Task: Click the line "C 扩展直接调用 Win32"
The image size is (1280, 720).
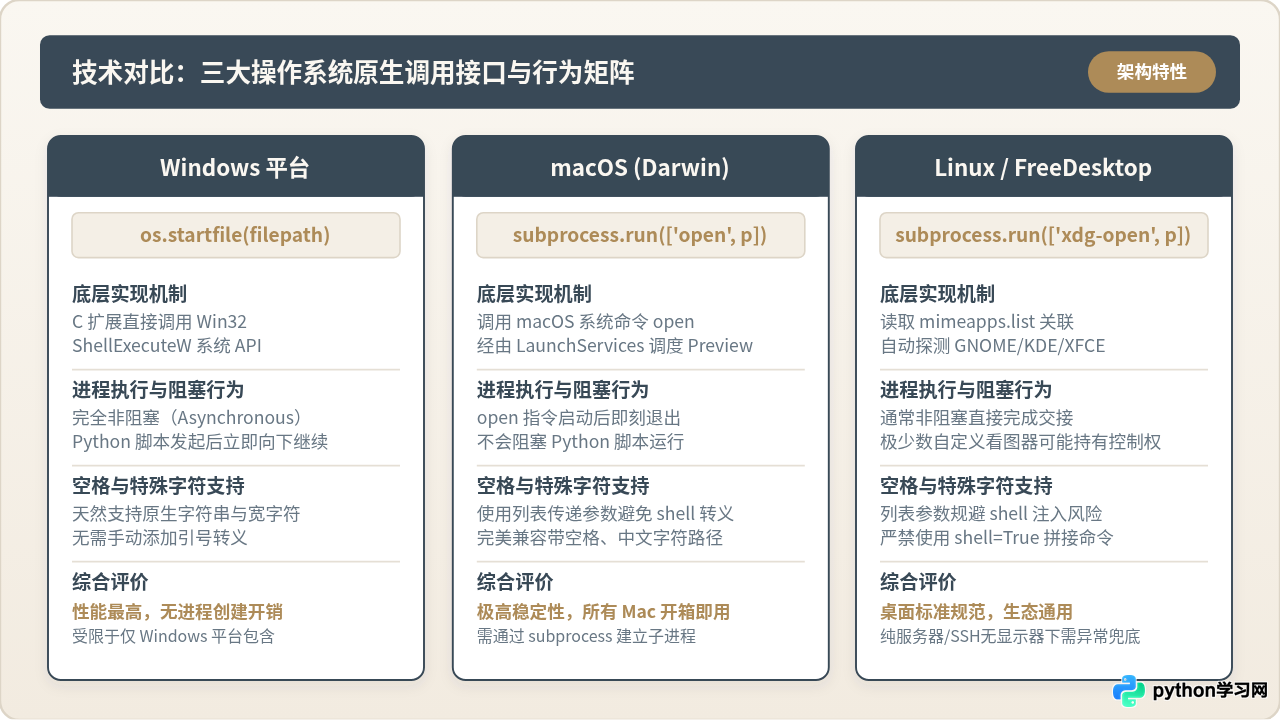Action: pos(159,321)
